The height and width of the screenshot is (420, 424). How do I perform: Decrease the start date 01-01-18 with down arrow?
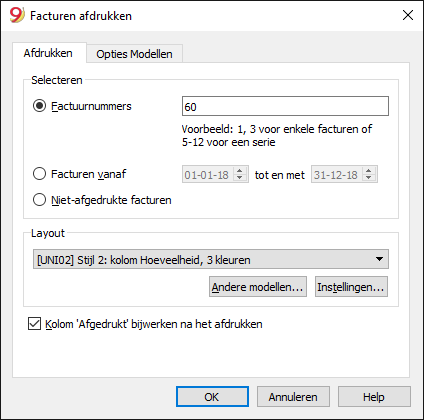[240, 178]
